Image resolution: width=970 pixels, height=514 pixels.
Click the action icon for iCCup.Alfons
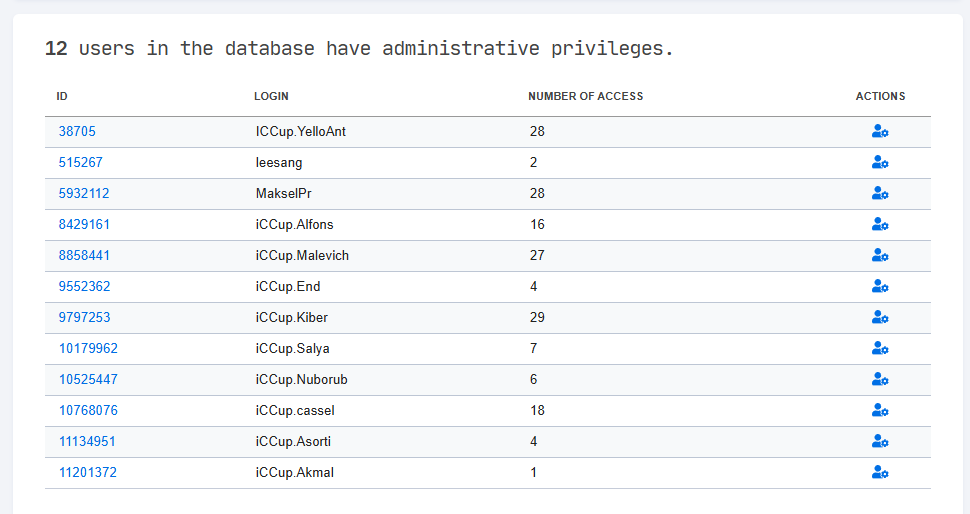coord(880,224)
